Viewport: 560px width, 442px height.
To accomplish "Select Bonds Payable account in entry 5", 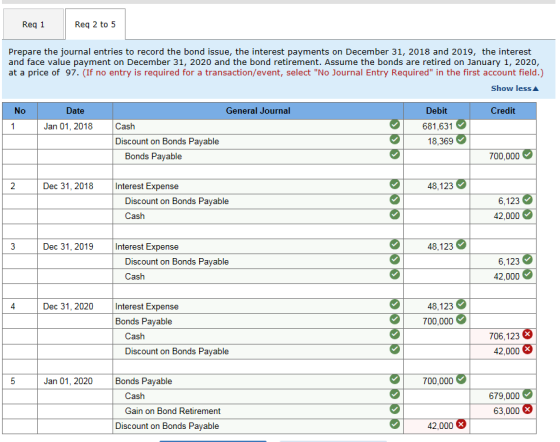I will click(x=258, y=381).
